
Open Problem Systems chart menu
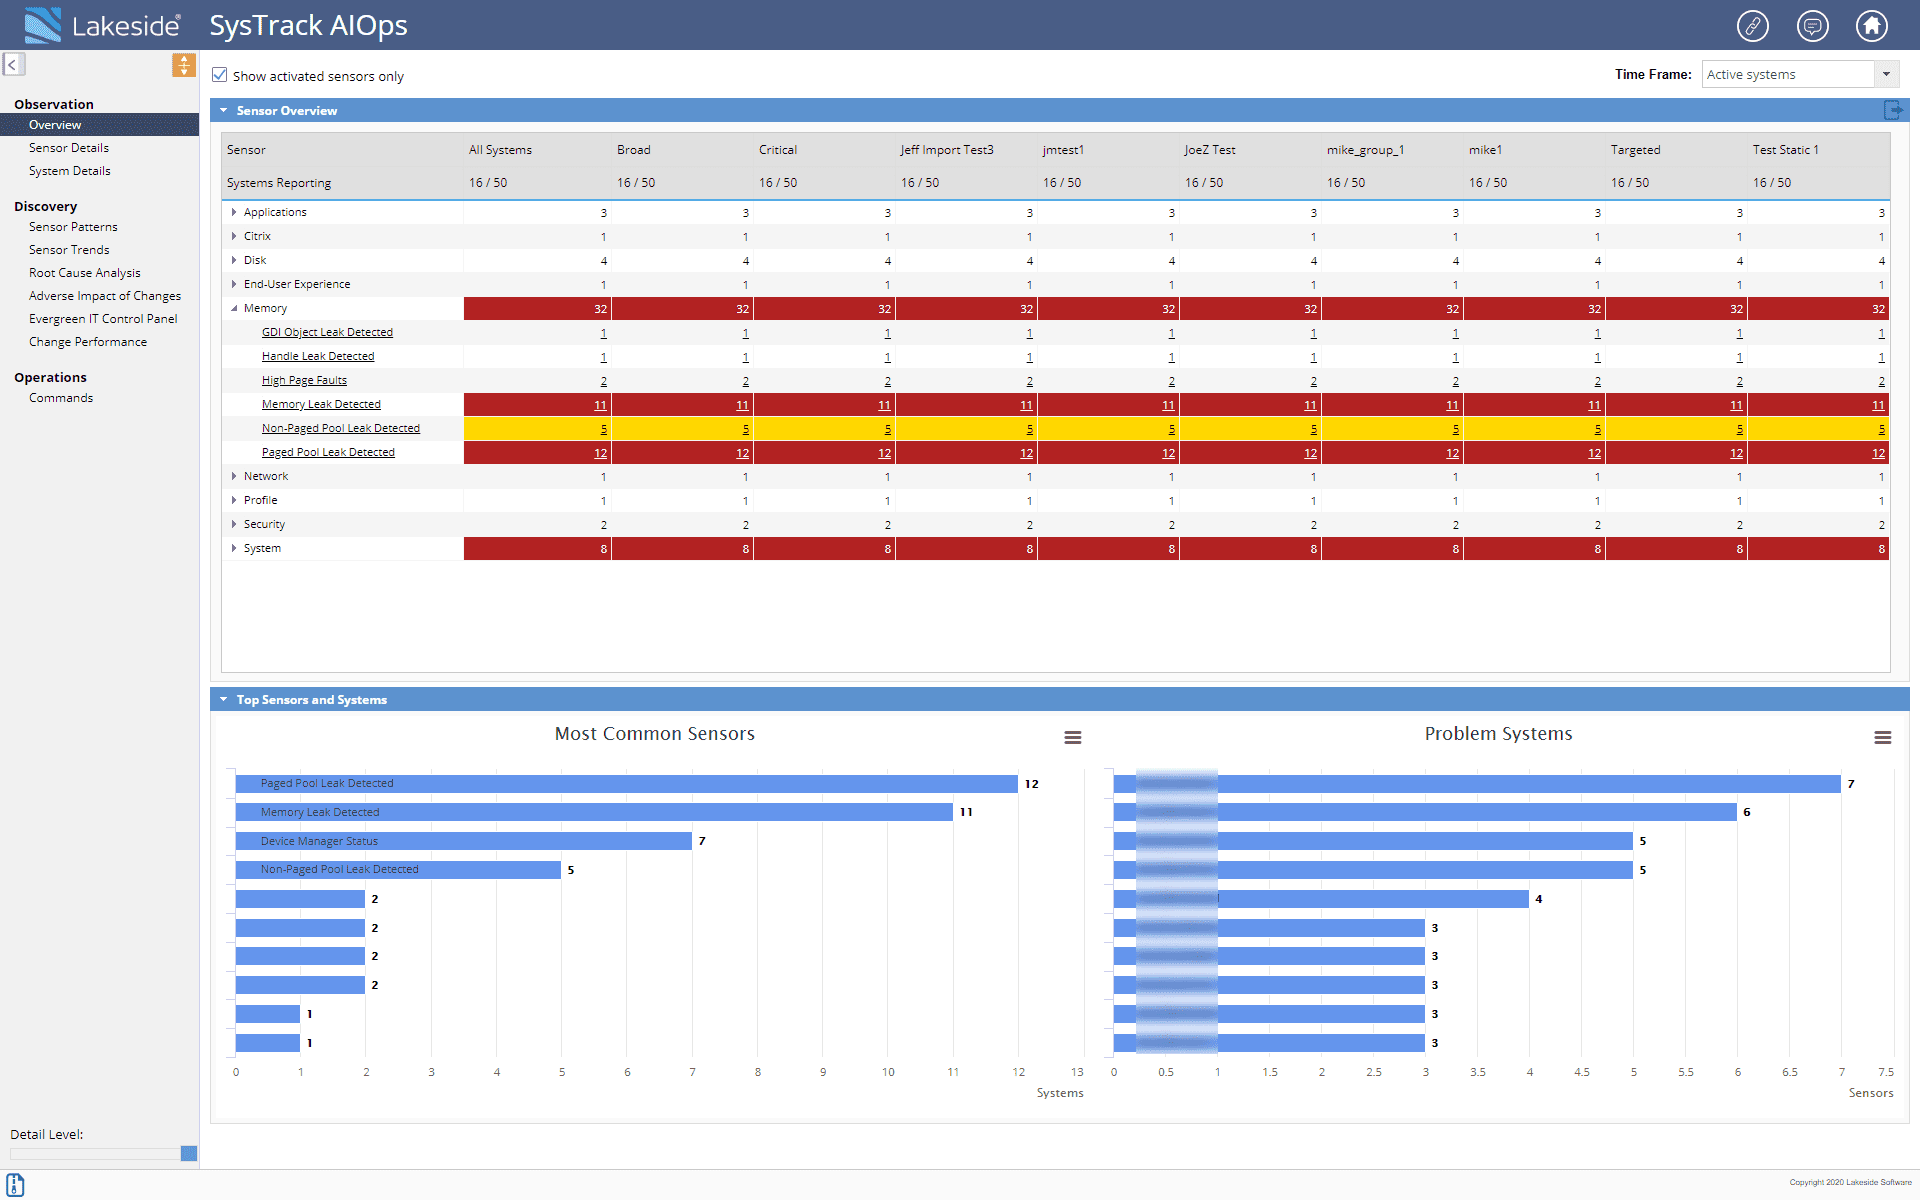1883,737
